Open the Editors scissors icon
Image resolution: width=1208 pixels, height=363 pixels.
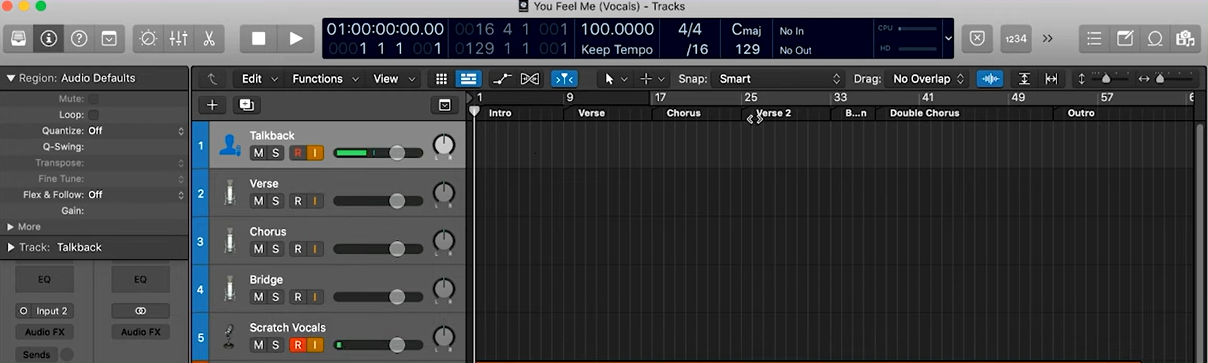tap(209, 38)
